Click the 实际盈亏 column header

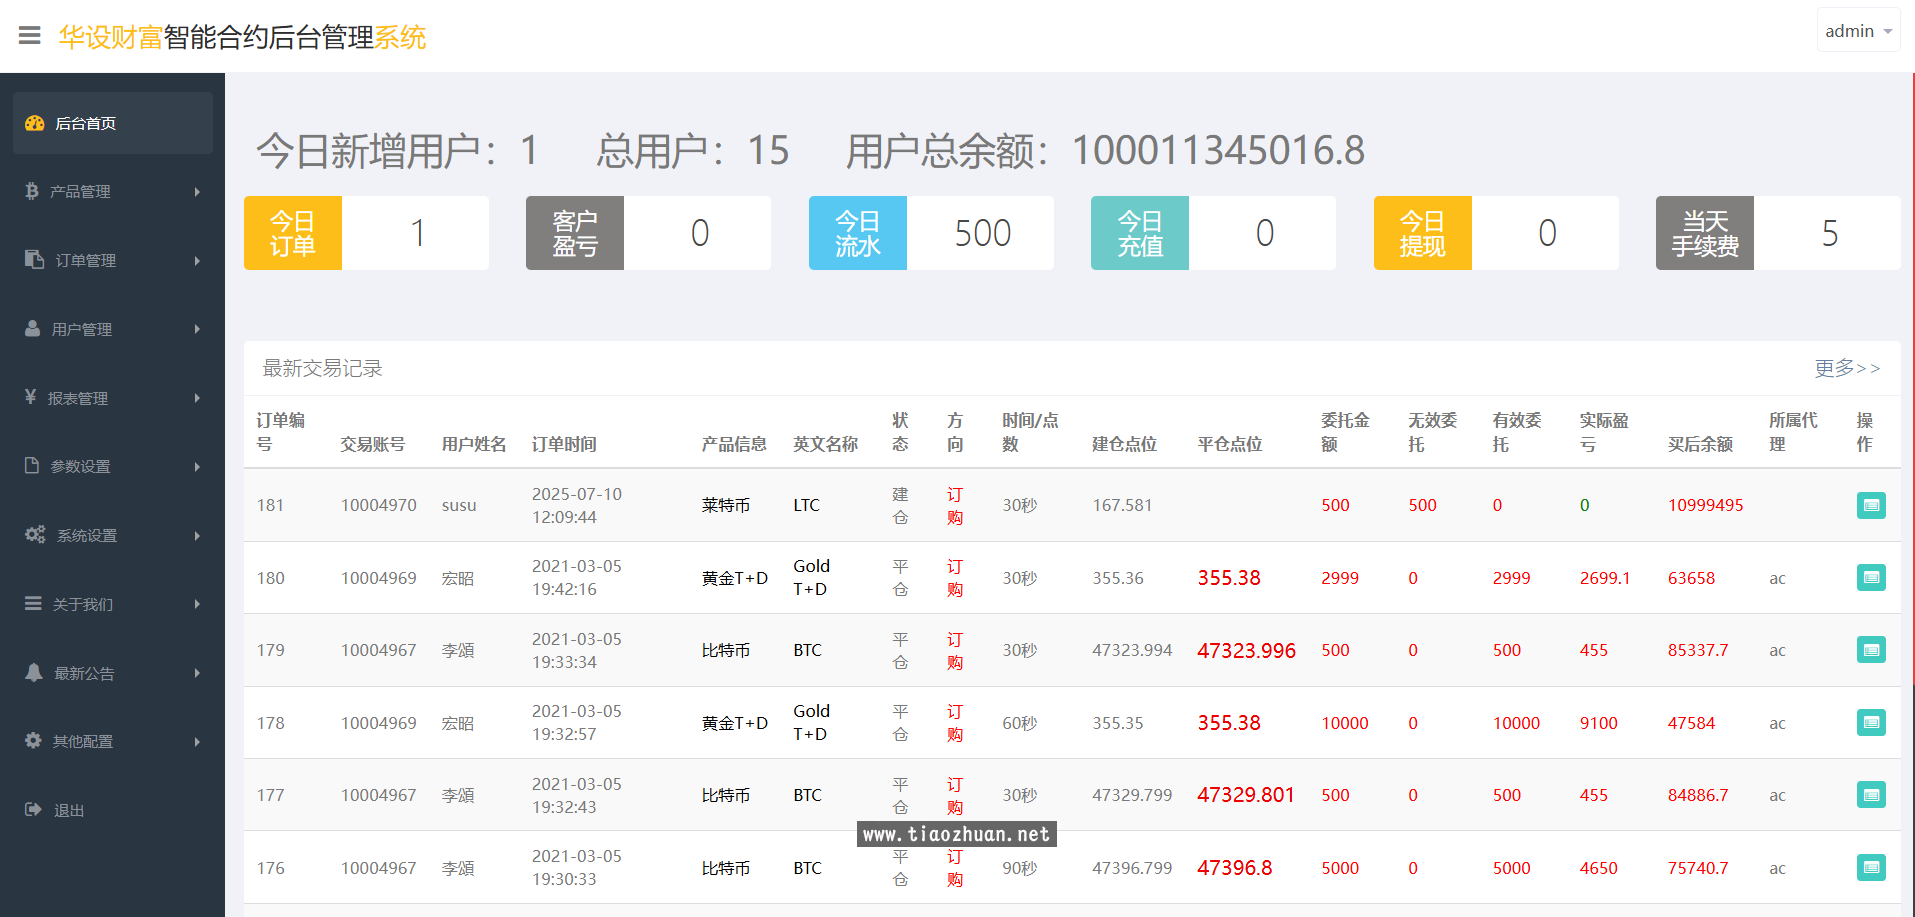(1604, 432)
